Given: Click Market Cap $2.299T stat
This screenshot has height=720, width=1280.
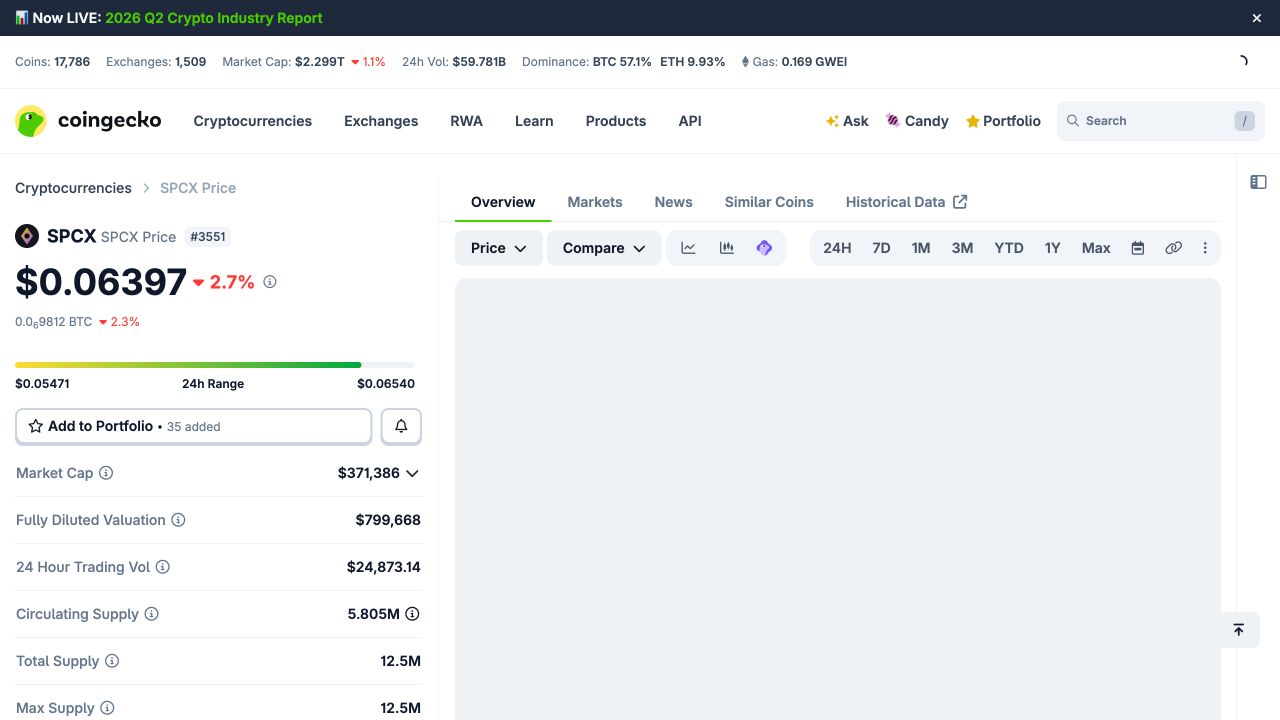Looking at the screenshot, I should tap(303, 62).
